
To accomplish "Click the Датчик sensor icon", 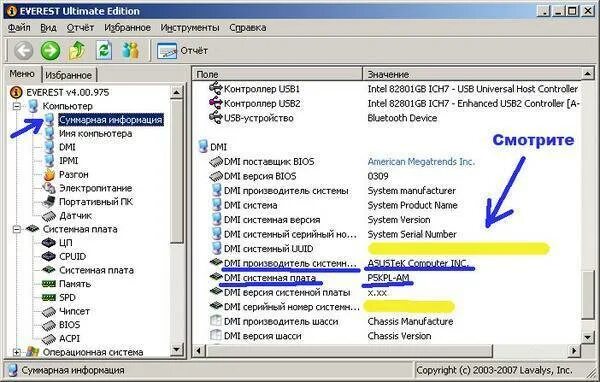I will click(49, 216).
